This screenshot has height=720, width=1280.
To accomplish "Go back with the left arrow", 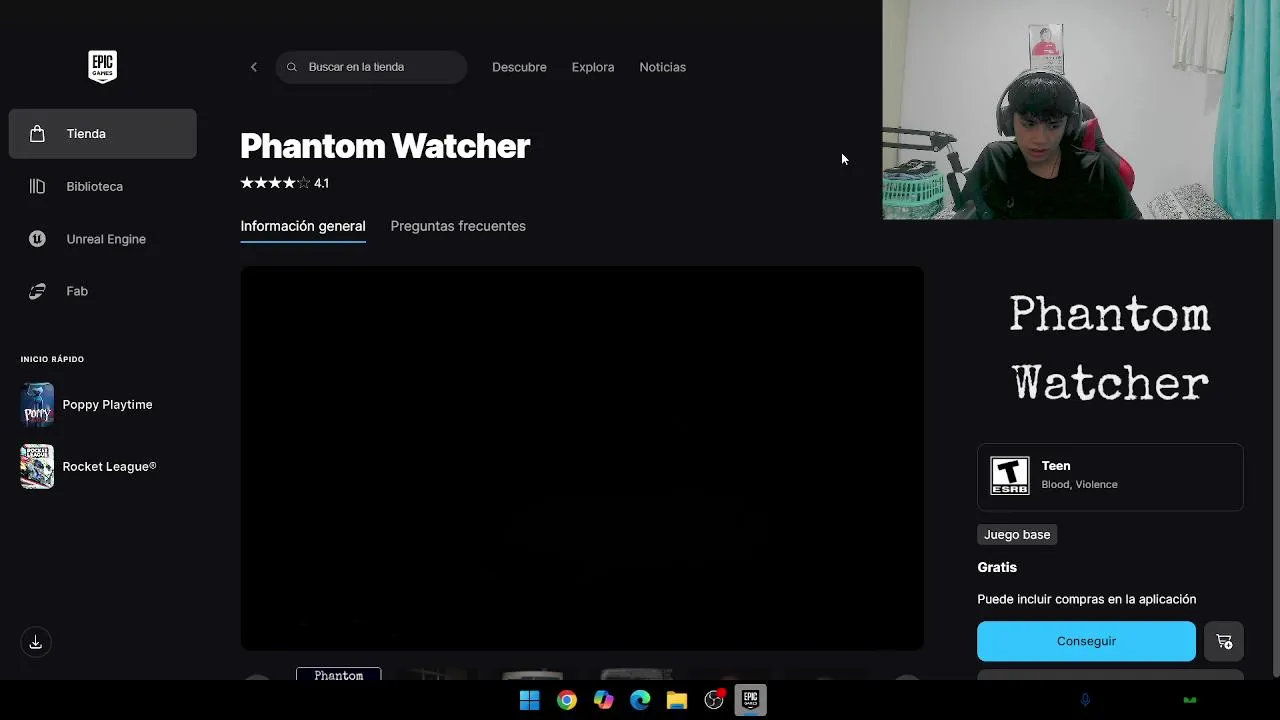I will click(254, 67).
